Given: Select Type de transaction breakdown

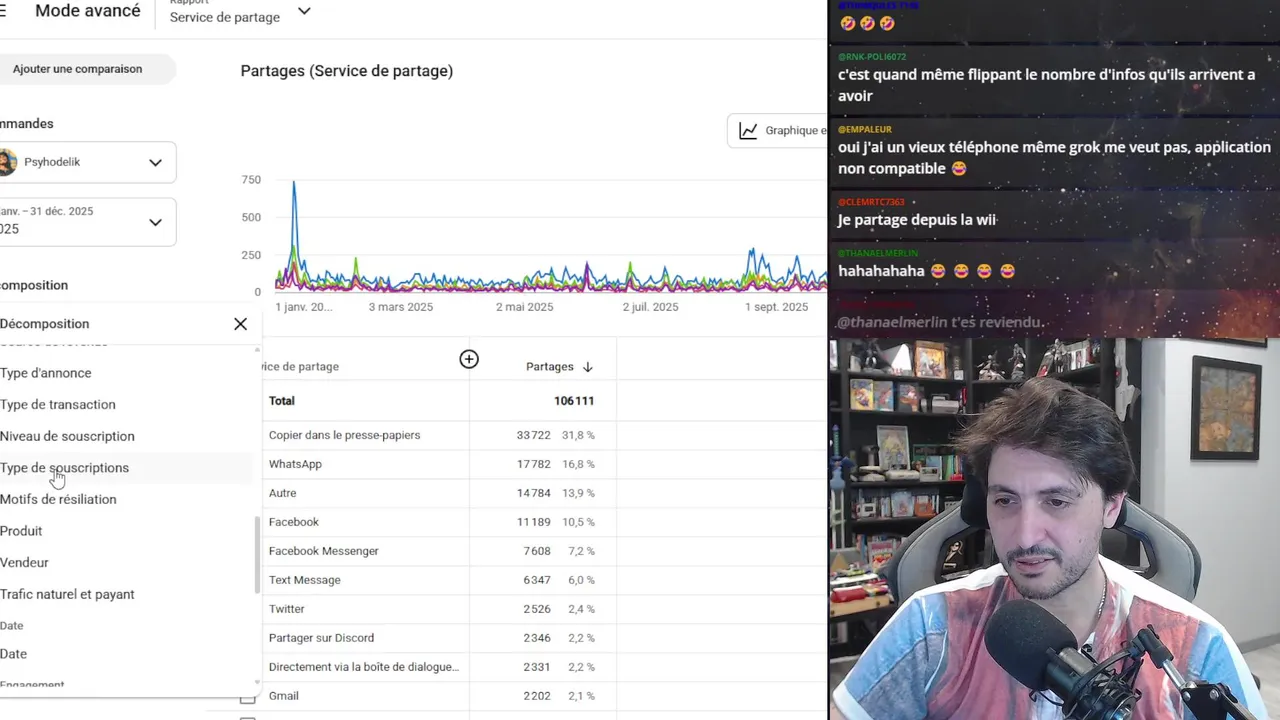Looking at the screenshot, I should pos(58,405).
